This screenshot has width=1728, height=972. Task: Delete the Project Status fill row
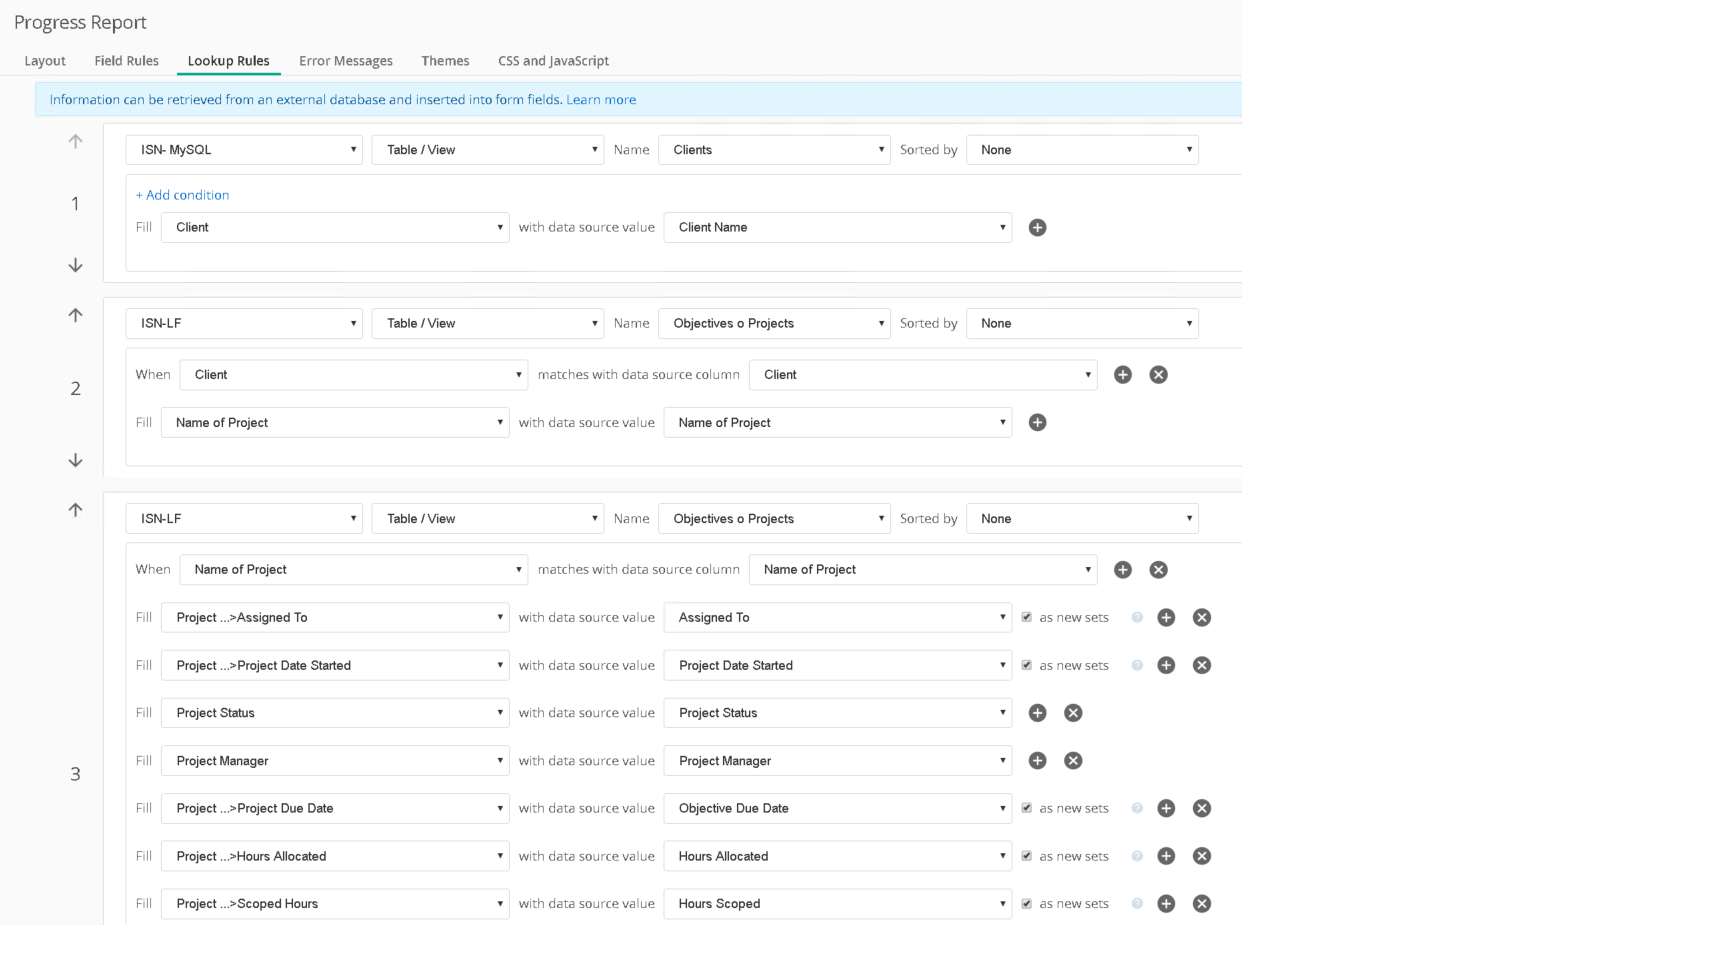coord(1073,713)
